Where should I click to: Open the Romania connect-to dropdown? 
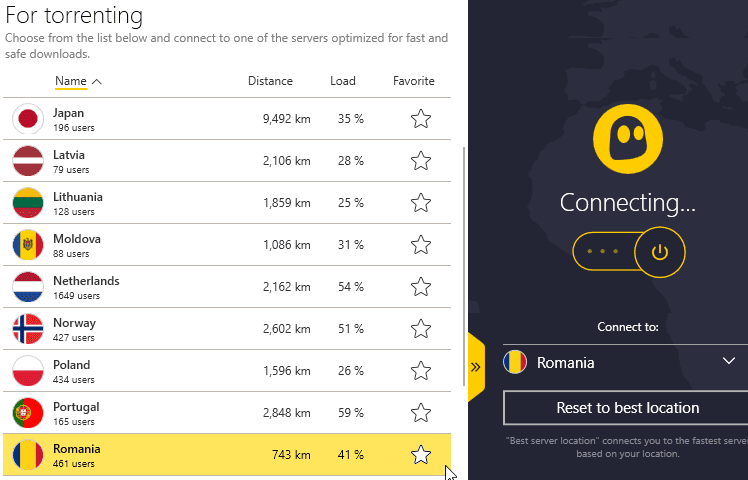tap(625, 362)
